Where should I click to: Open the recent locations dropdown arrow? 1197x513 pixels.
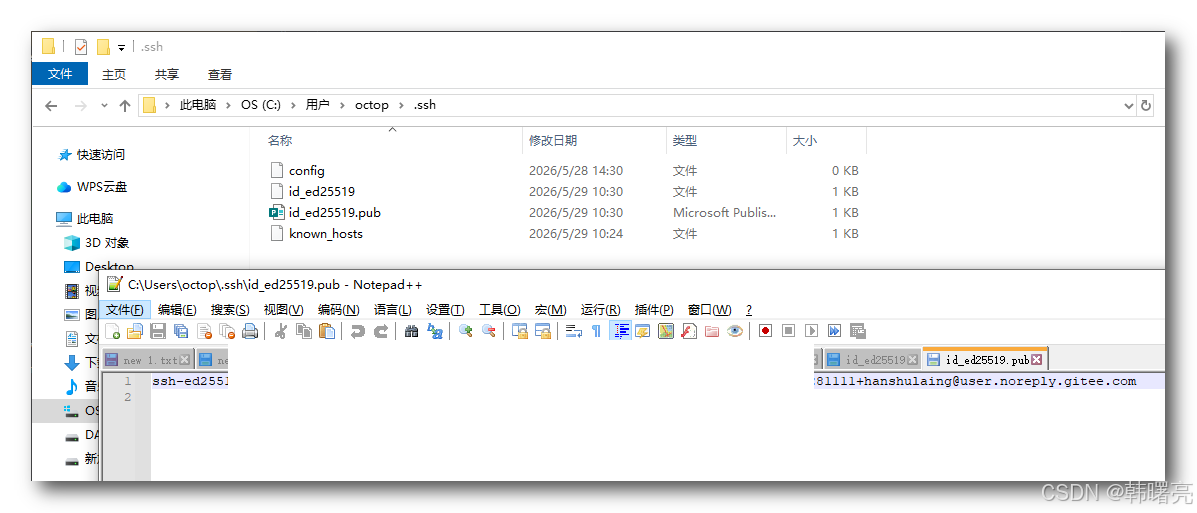coord(105,106)
